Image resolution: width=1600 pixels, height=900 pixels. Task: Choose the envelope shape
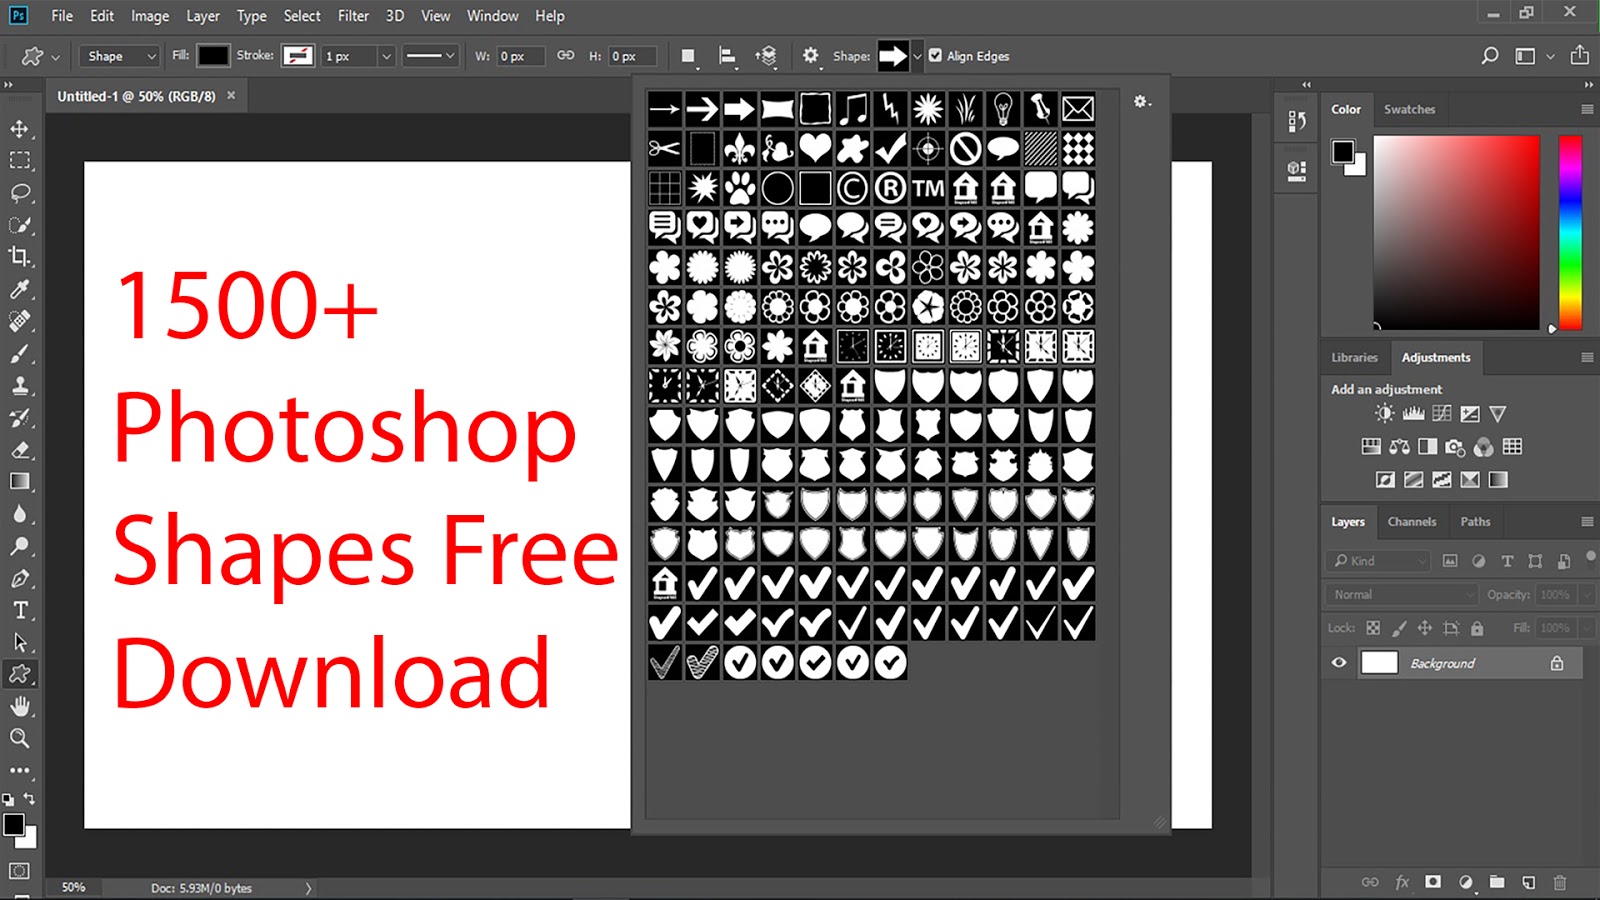(x=1078, y=109)
